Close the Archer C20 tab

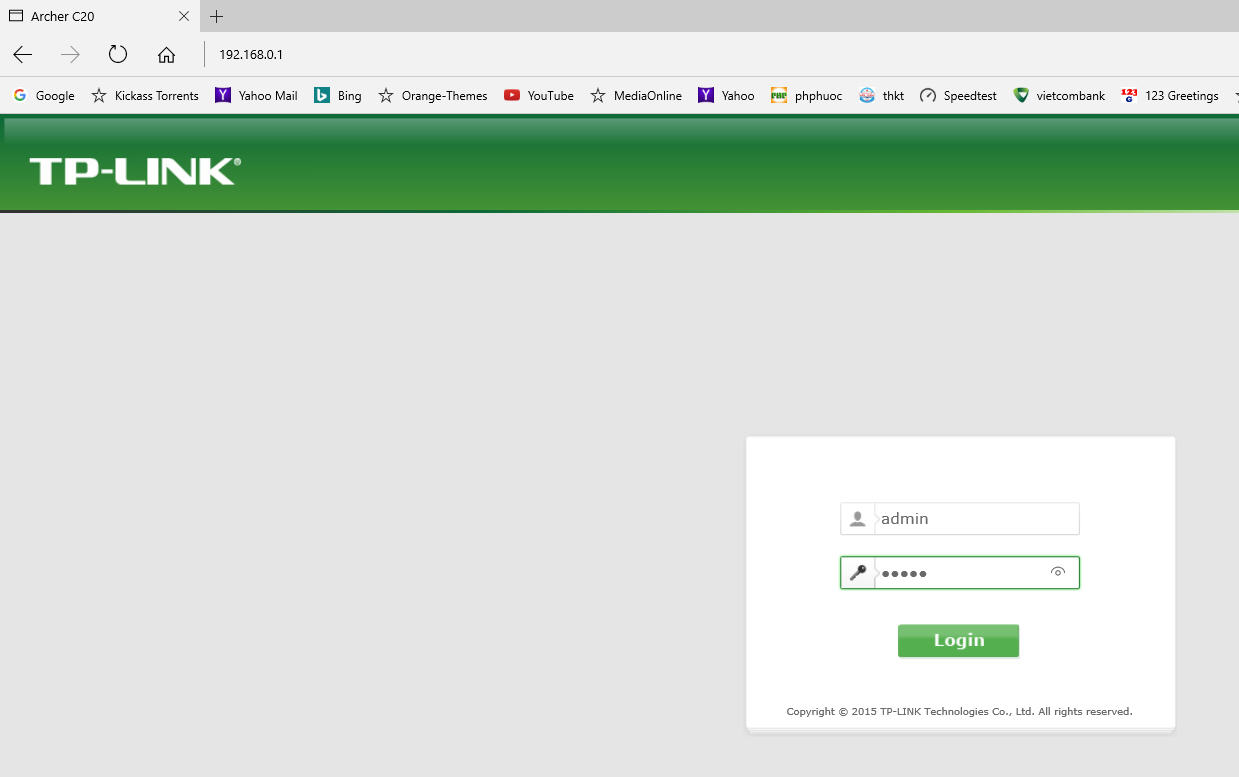pyautogui.click(x=184, y=16)
